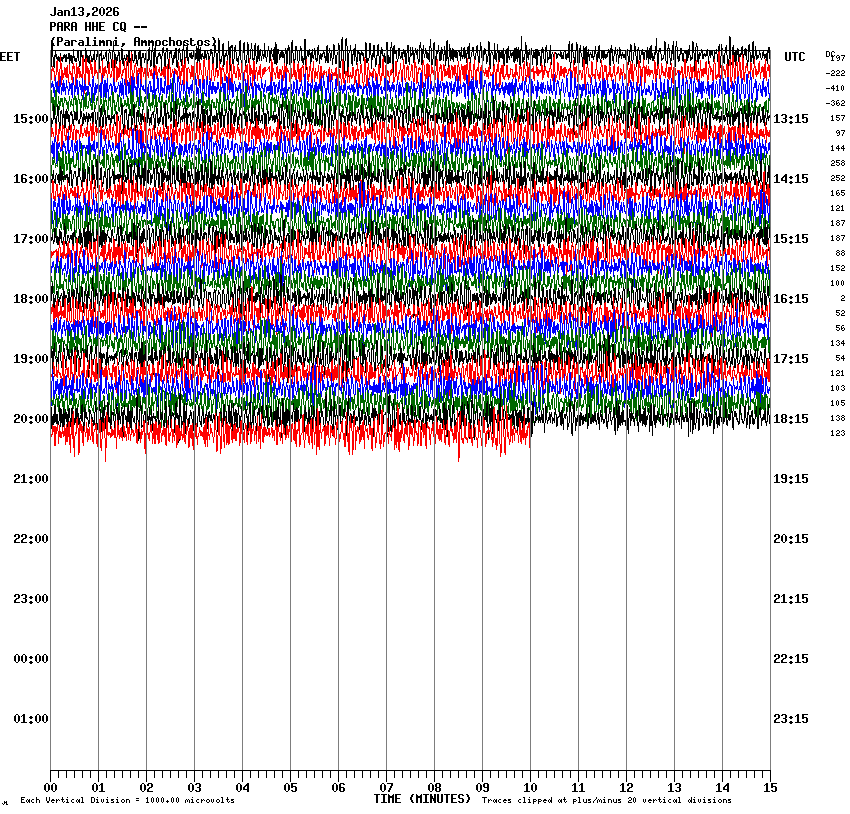Click the Jan13,2026 date label

click(84, 12)
